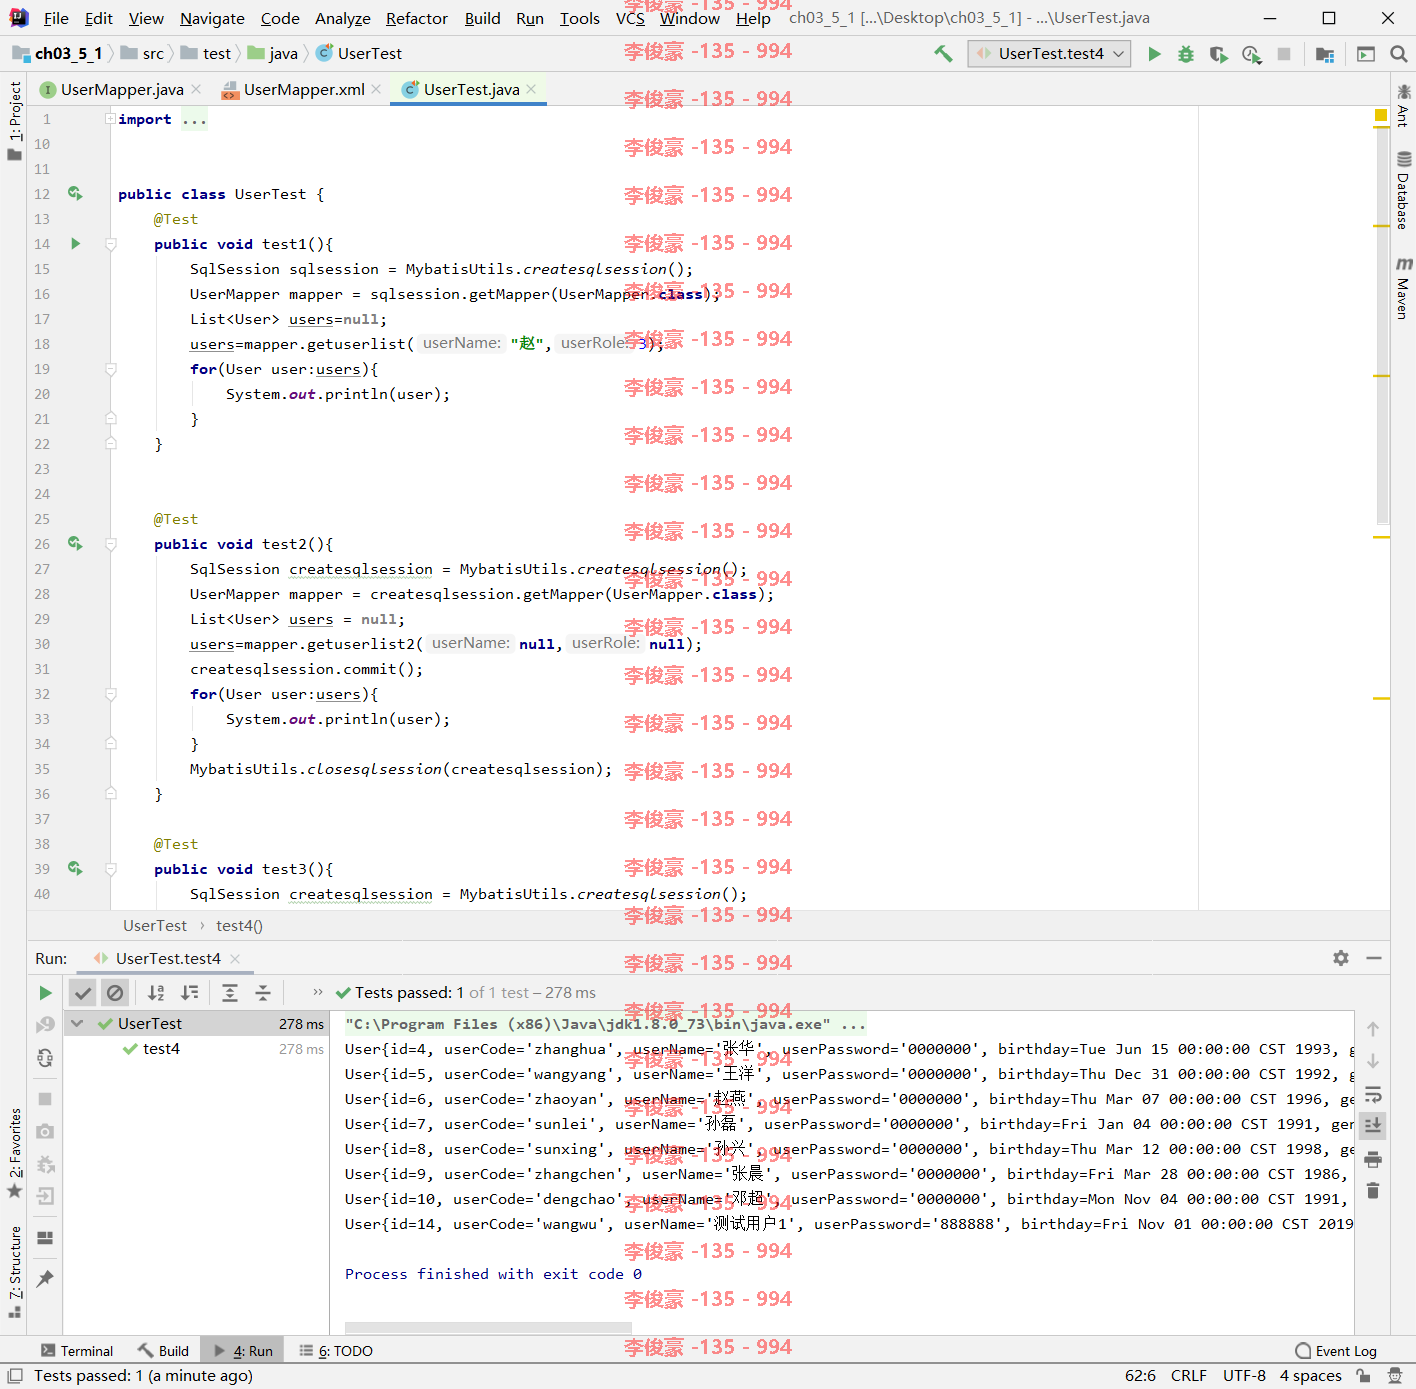Collapse for-loop fold at line 32
1416x1389 pixels.
[111, 694]
